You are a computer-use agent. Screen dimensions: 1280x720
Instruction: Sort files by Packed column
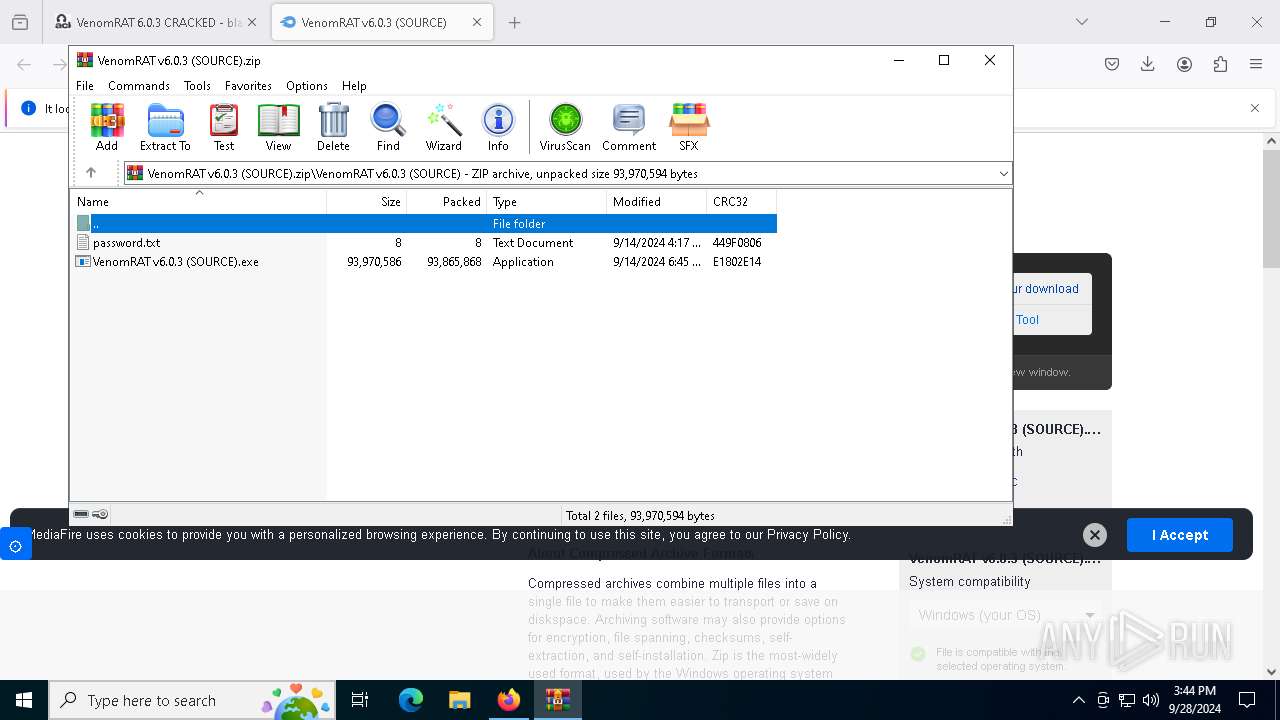(446, 201)
